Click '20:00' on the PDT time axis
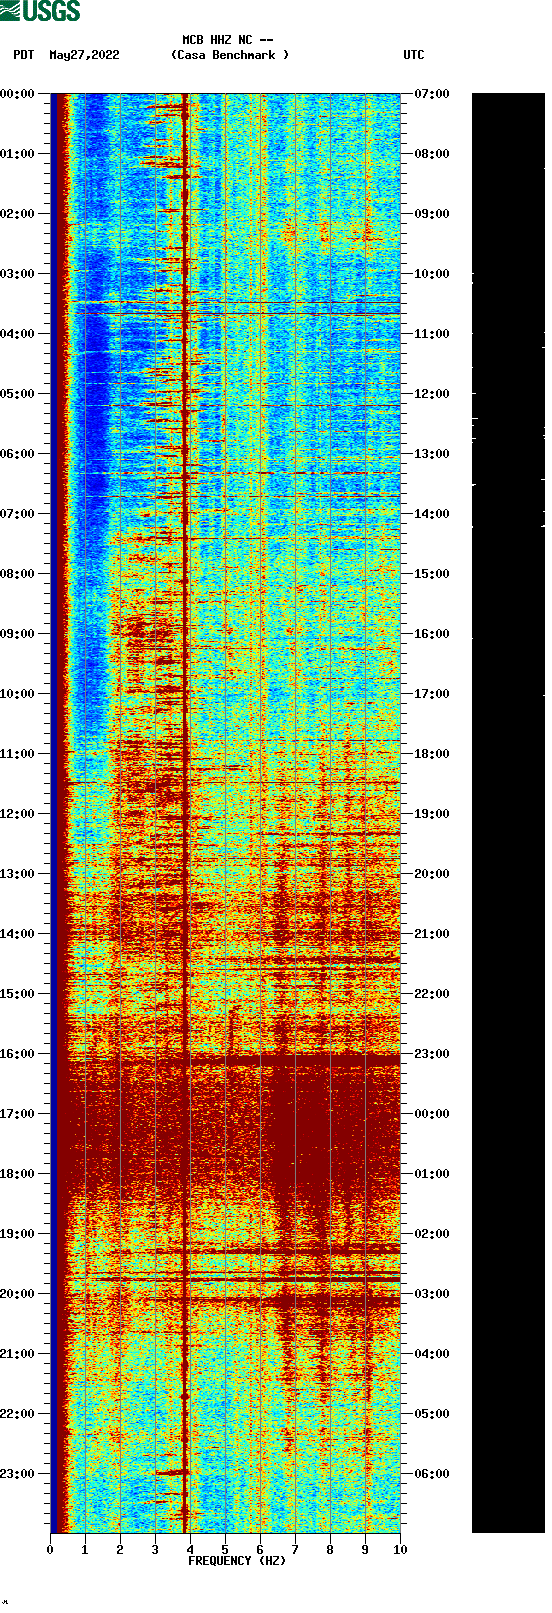This screenshot has width=552, height=1613. tap(18, 1294)
